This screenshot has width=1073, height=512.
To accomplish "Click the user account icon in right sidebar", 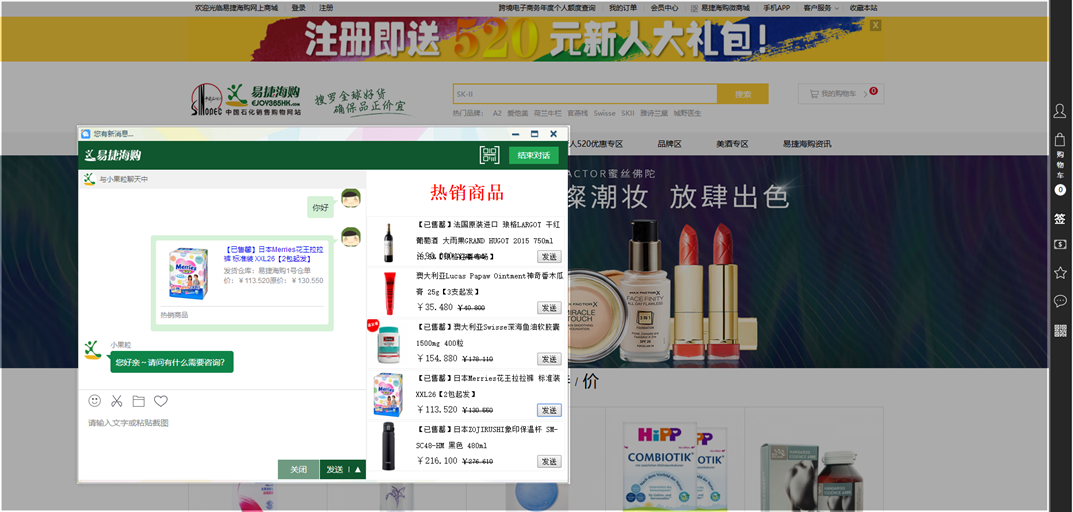I will pos(1059,111).
